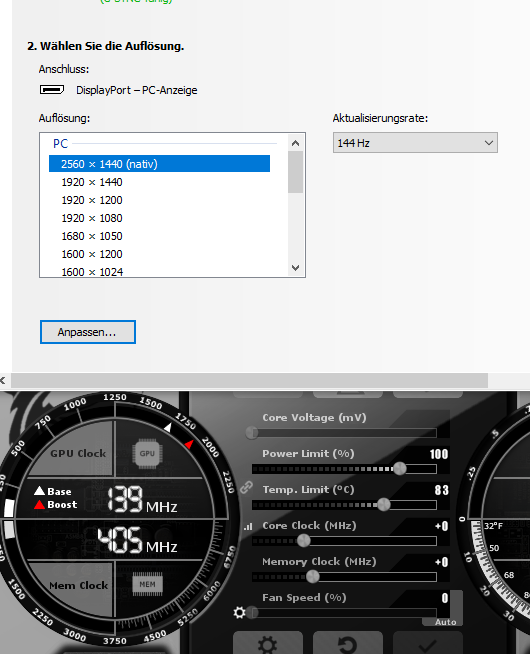Screen dimensions: 530x654
Task: Click the PC group header in the resolution list
Action: [x=60, y=143]
